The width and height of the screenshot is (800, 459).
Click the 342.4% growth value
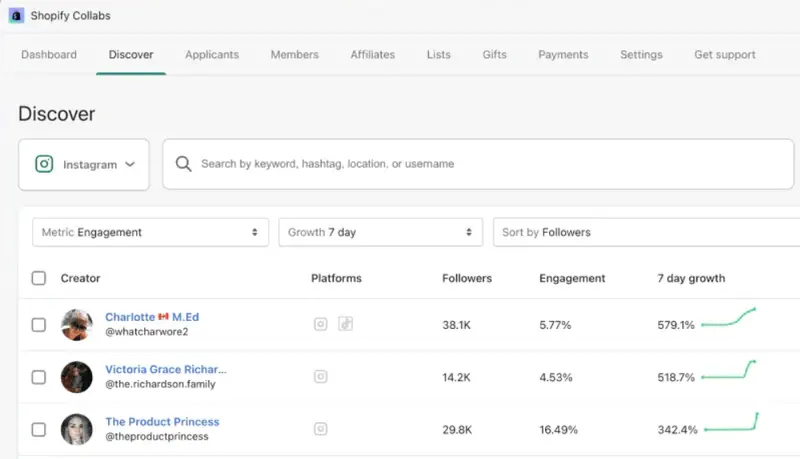click(x=678, y=430)
